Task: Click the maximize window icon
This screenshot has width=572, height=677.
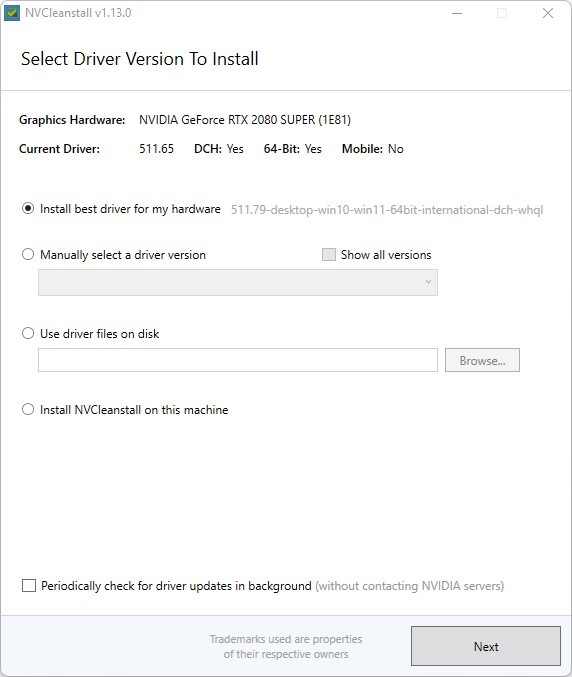Action: tap(502, 13)
